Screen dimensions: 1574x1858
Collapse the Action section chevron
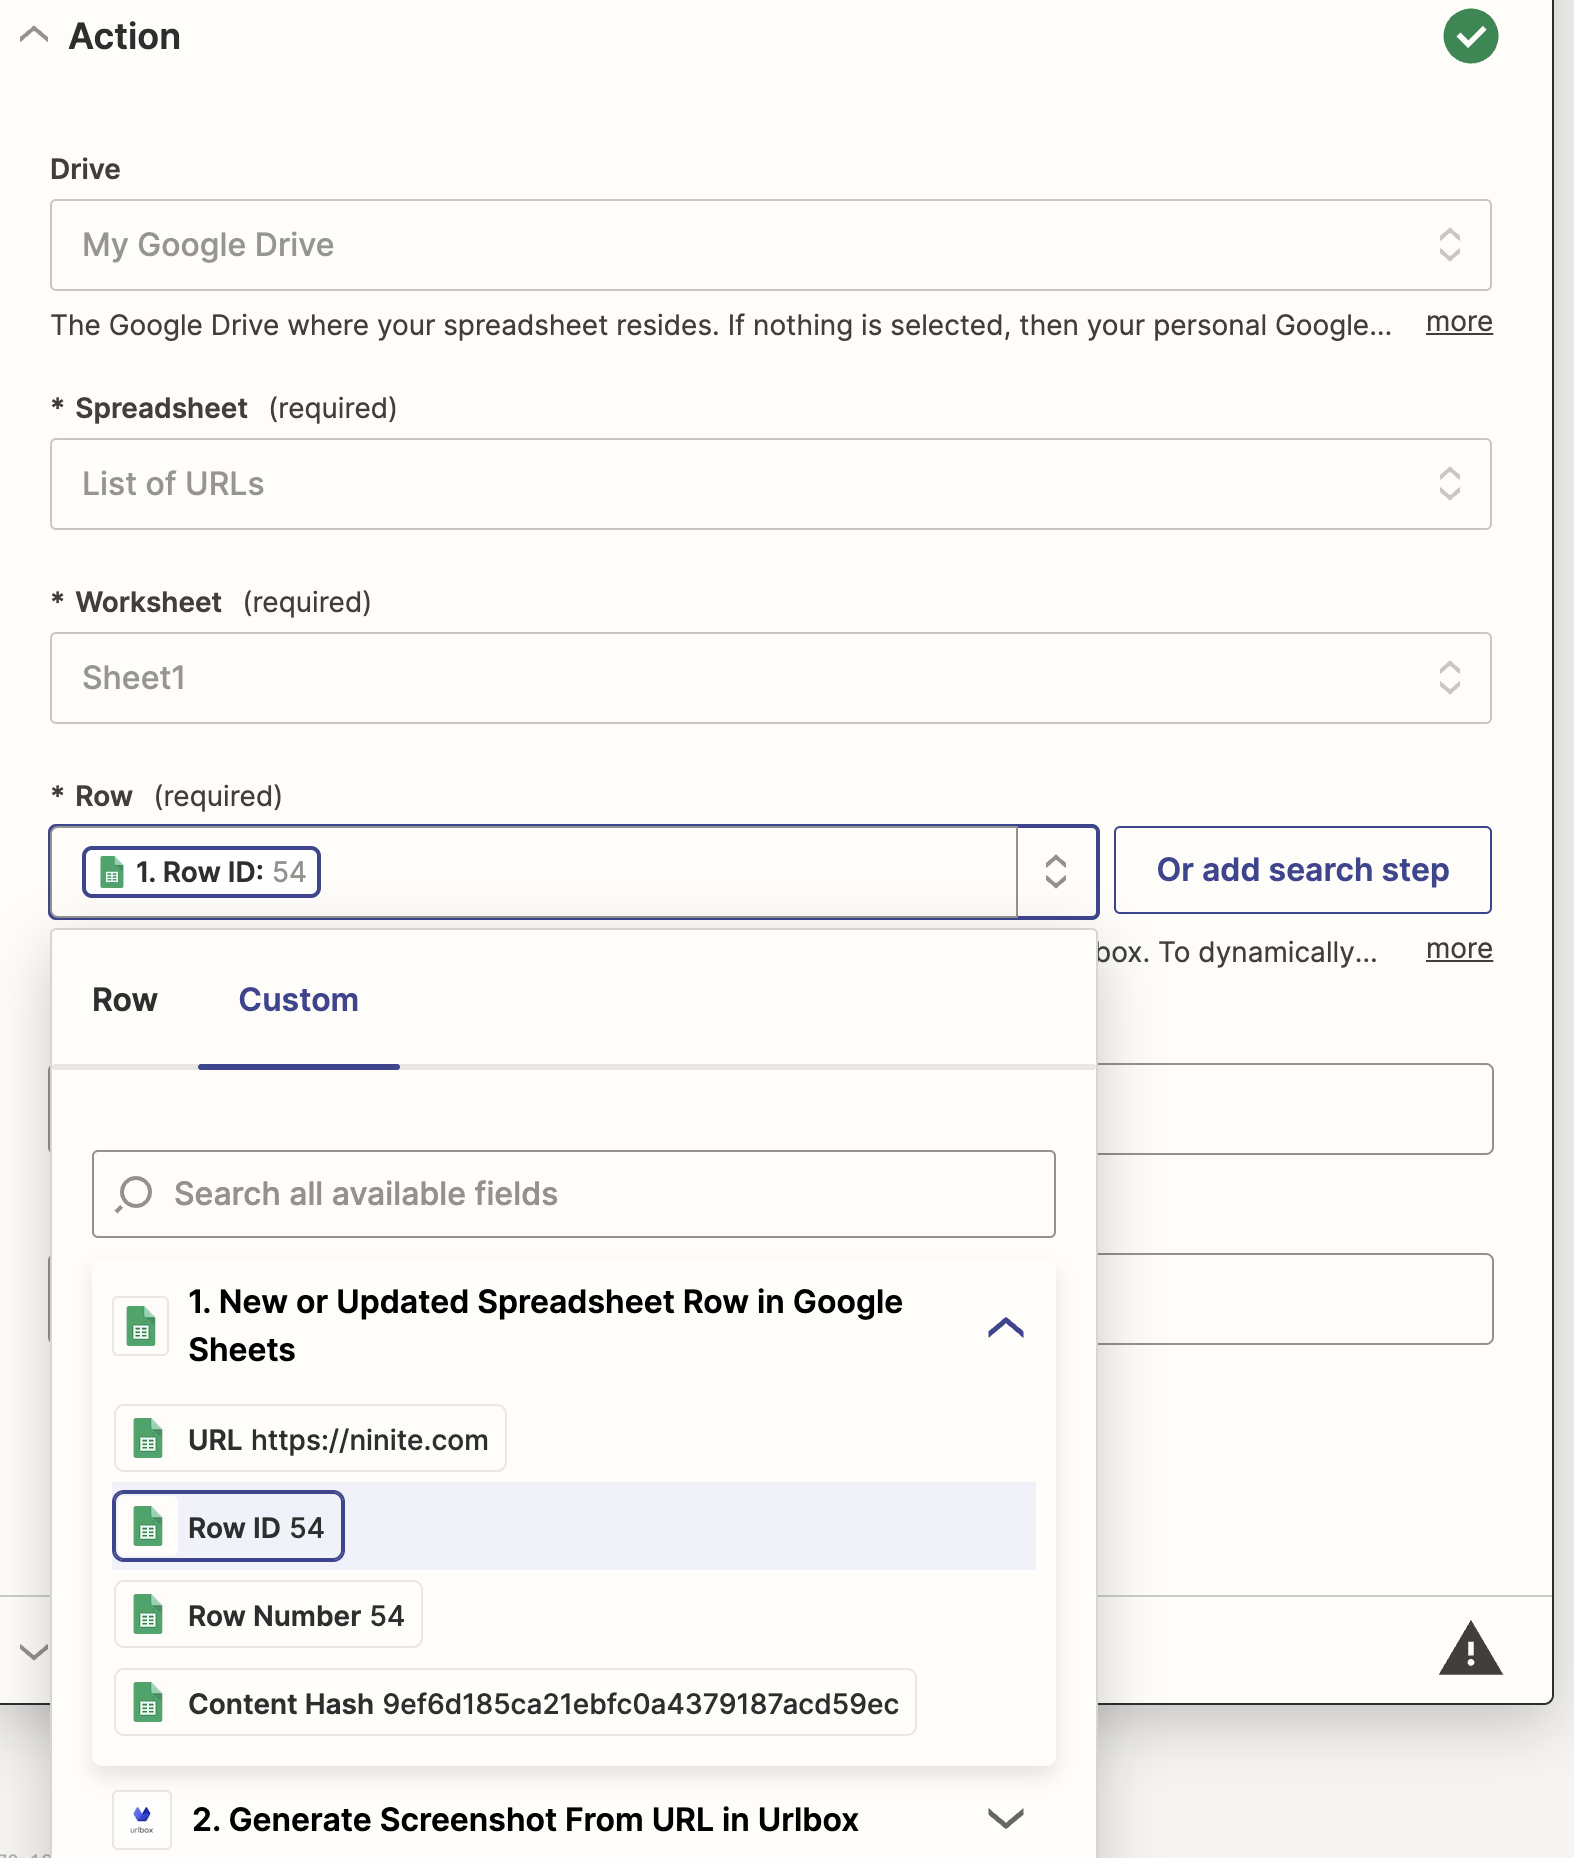pos(34,36)
